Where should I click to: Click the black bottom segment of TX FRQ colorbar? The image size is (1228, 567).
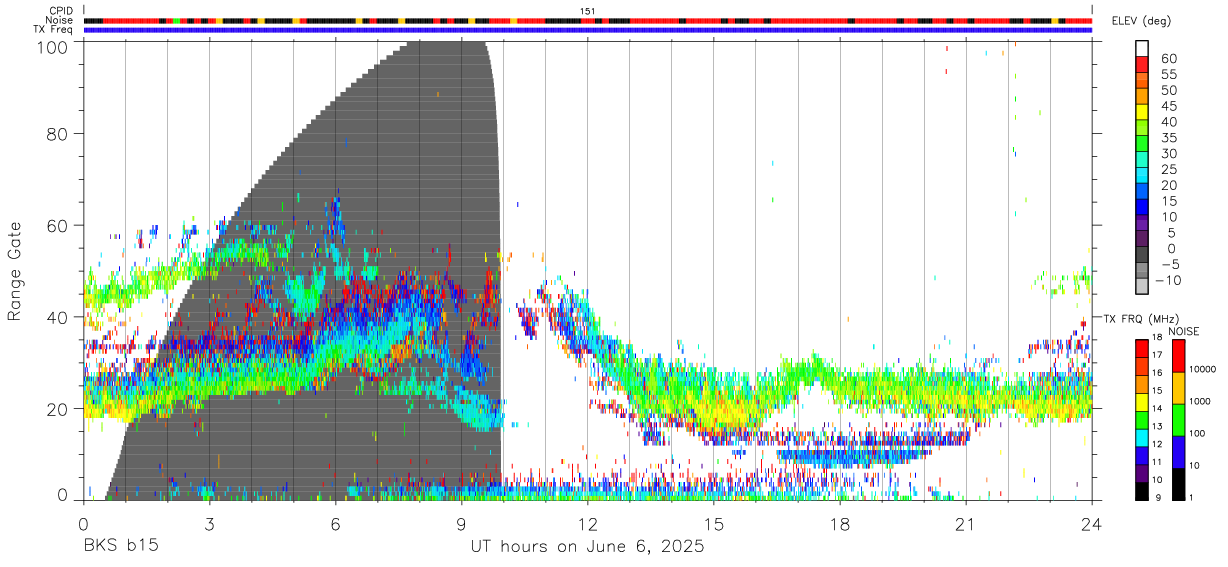click(1141, 492)
